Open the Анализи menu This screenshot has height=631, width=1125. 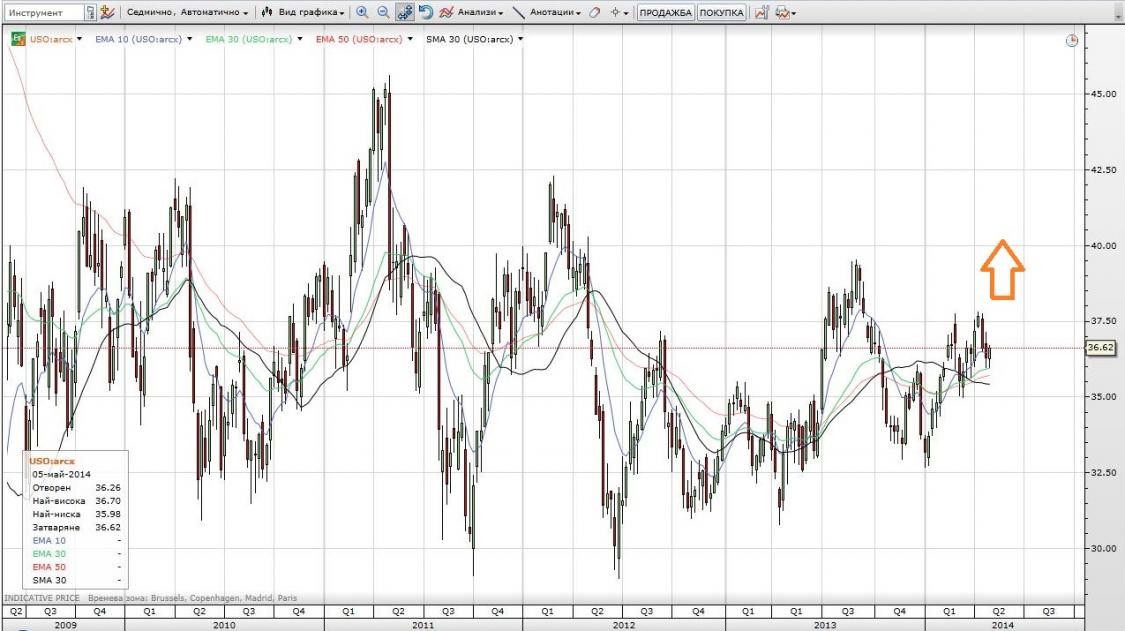pyautogui.click(x=471, y=12)
